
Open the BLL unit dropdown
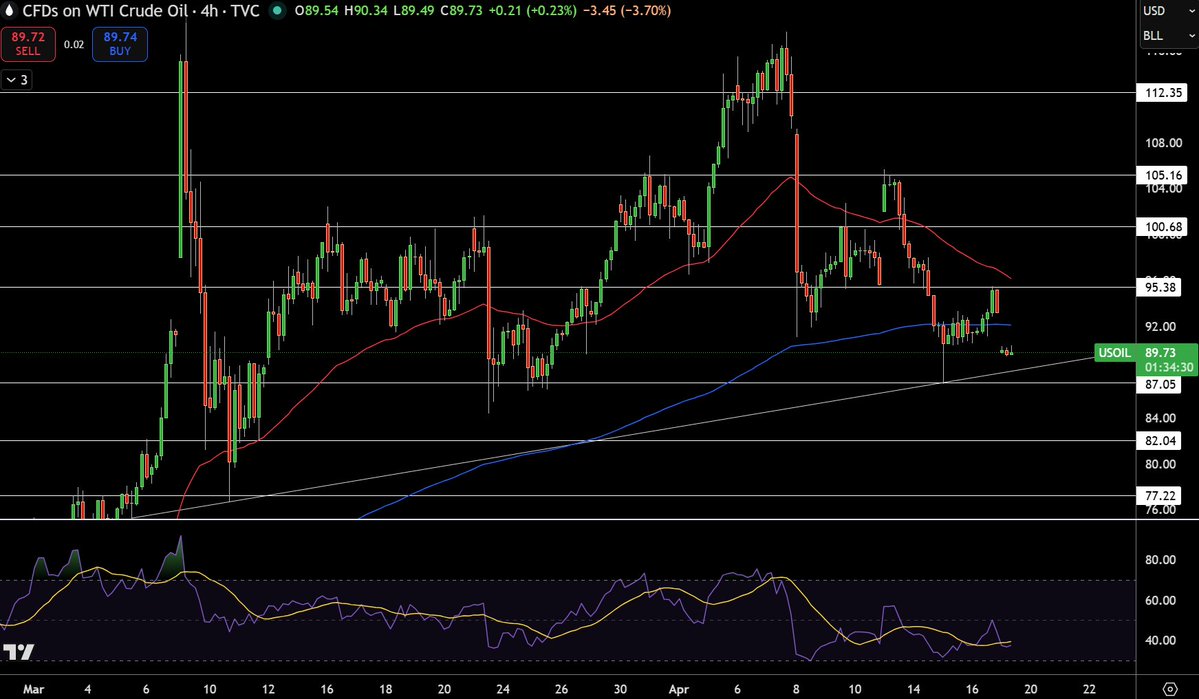coord(1166,36)
